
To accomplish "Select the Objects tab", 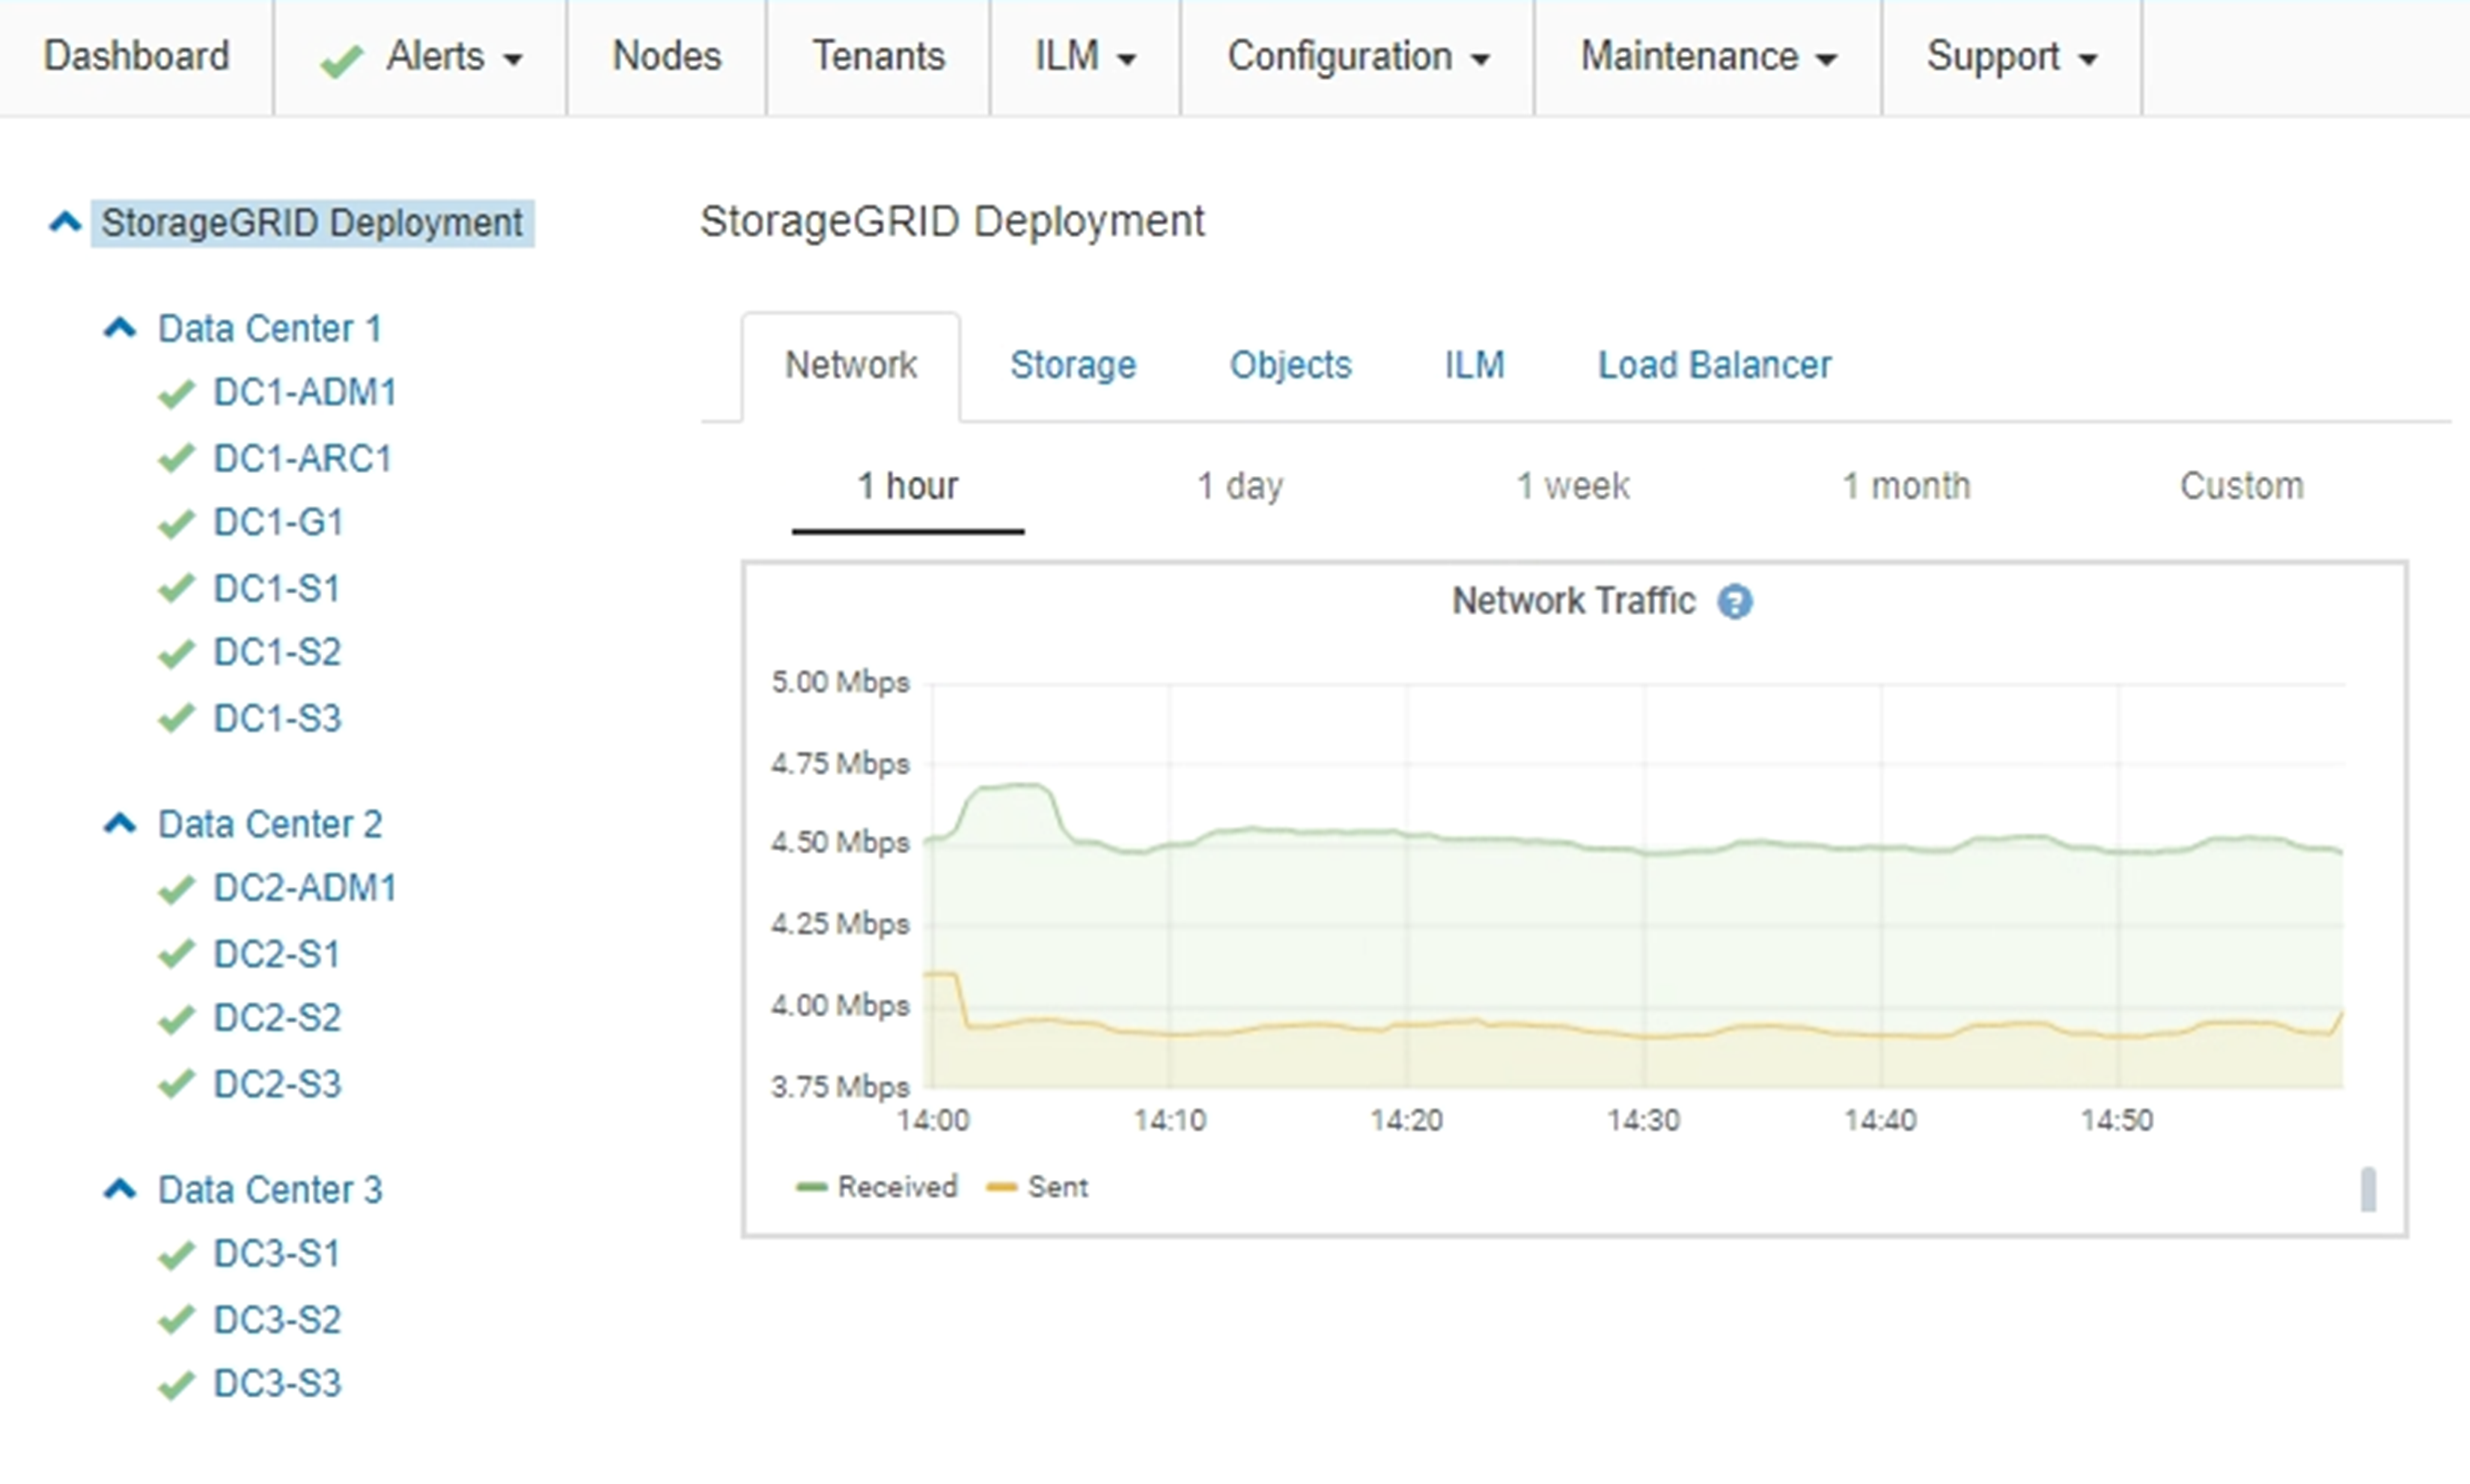I will pyautogui.click(x=1290, y=365).
